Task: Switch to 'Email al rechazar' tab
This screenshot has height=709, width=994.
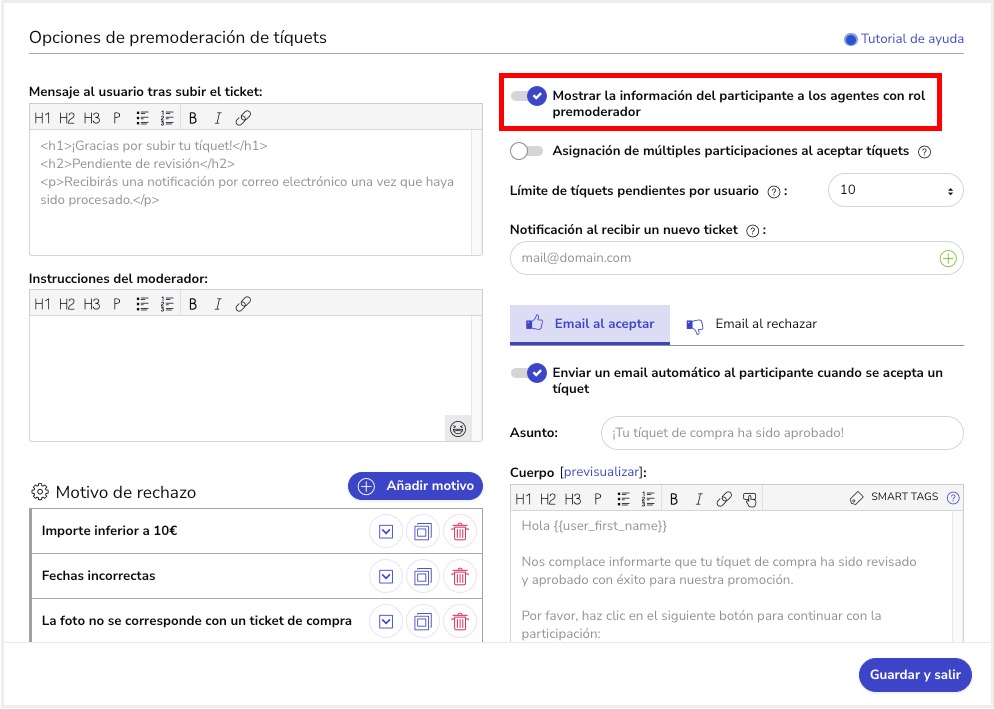Action: click(752, 324)
